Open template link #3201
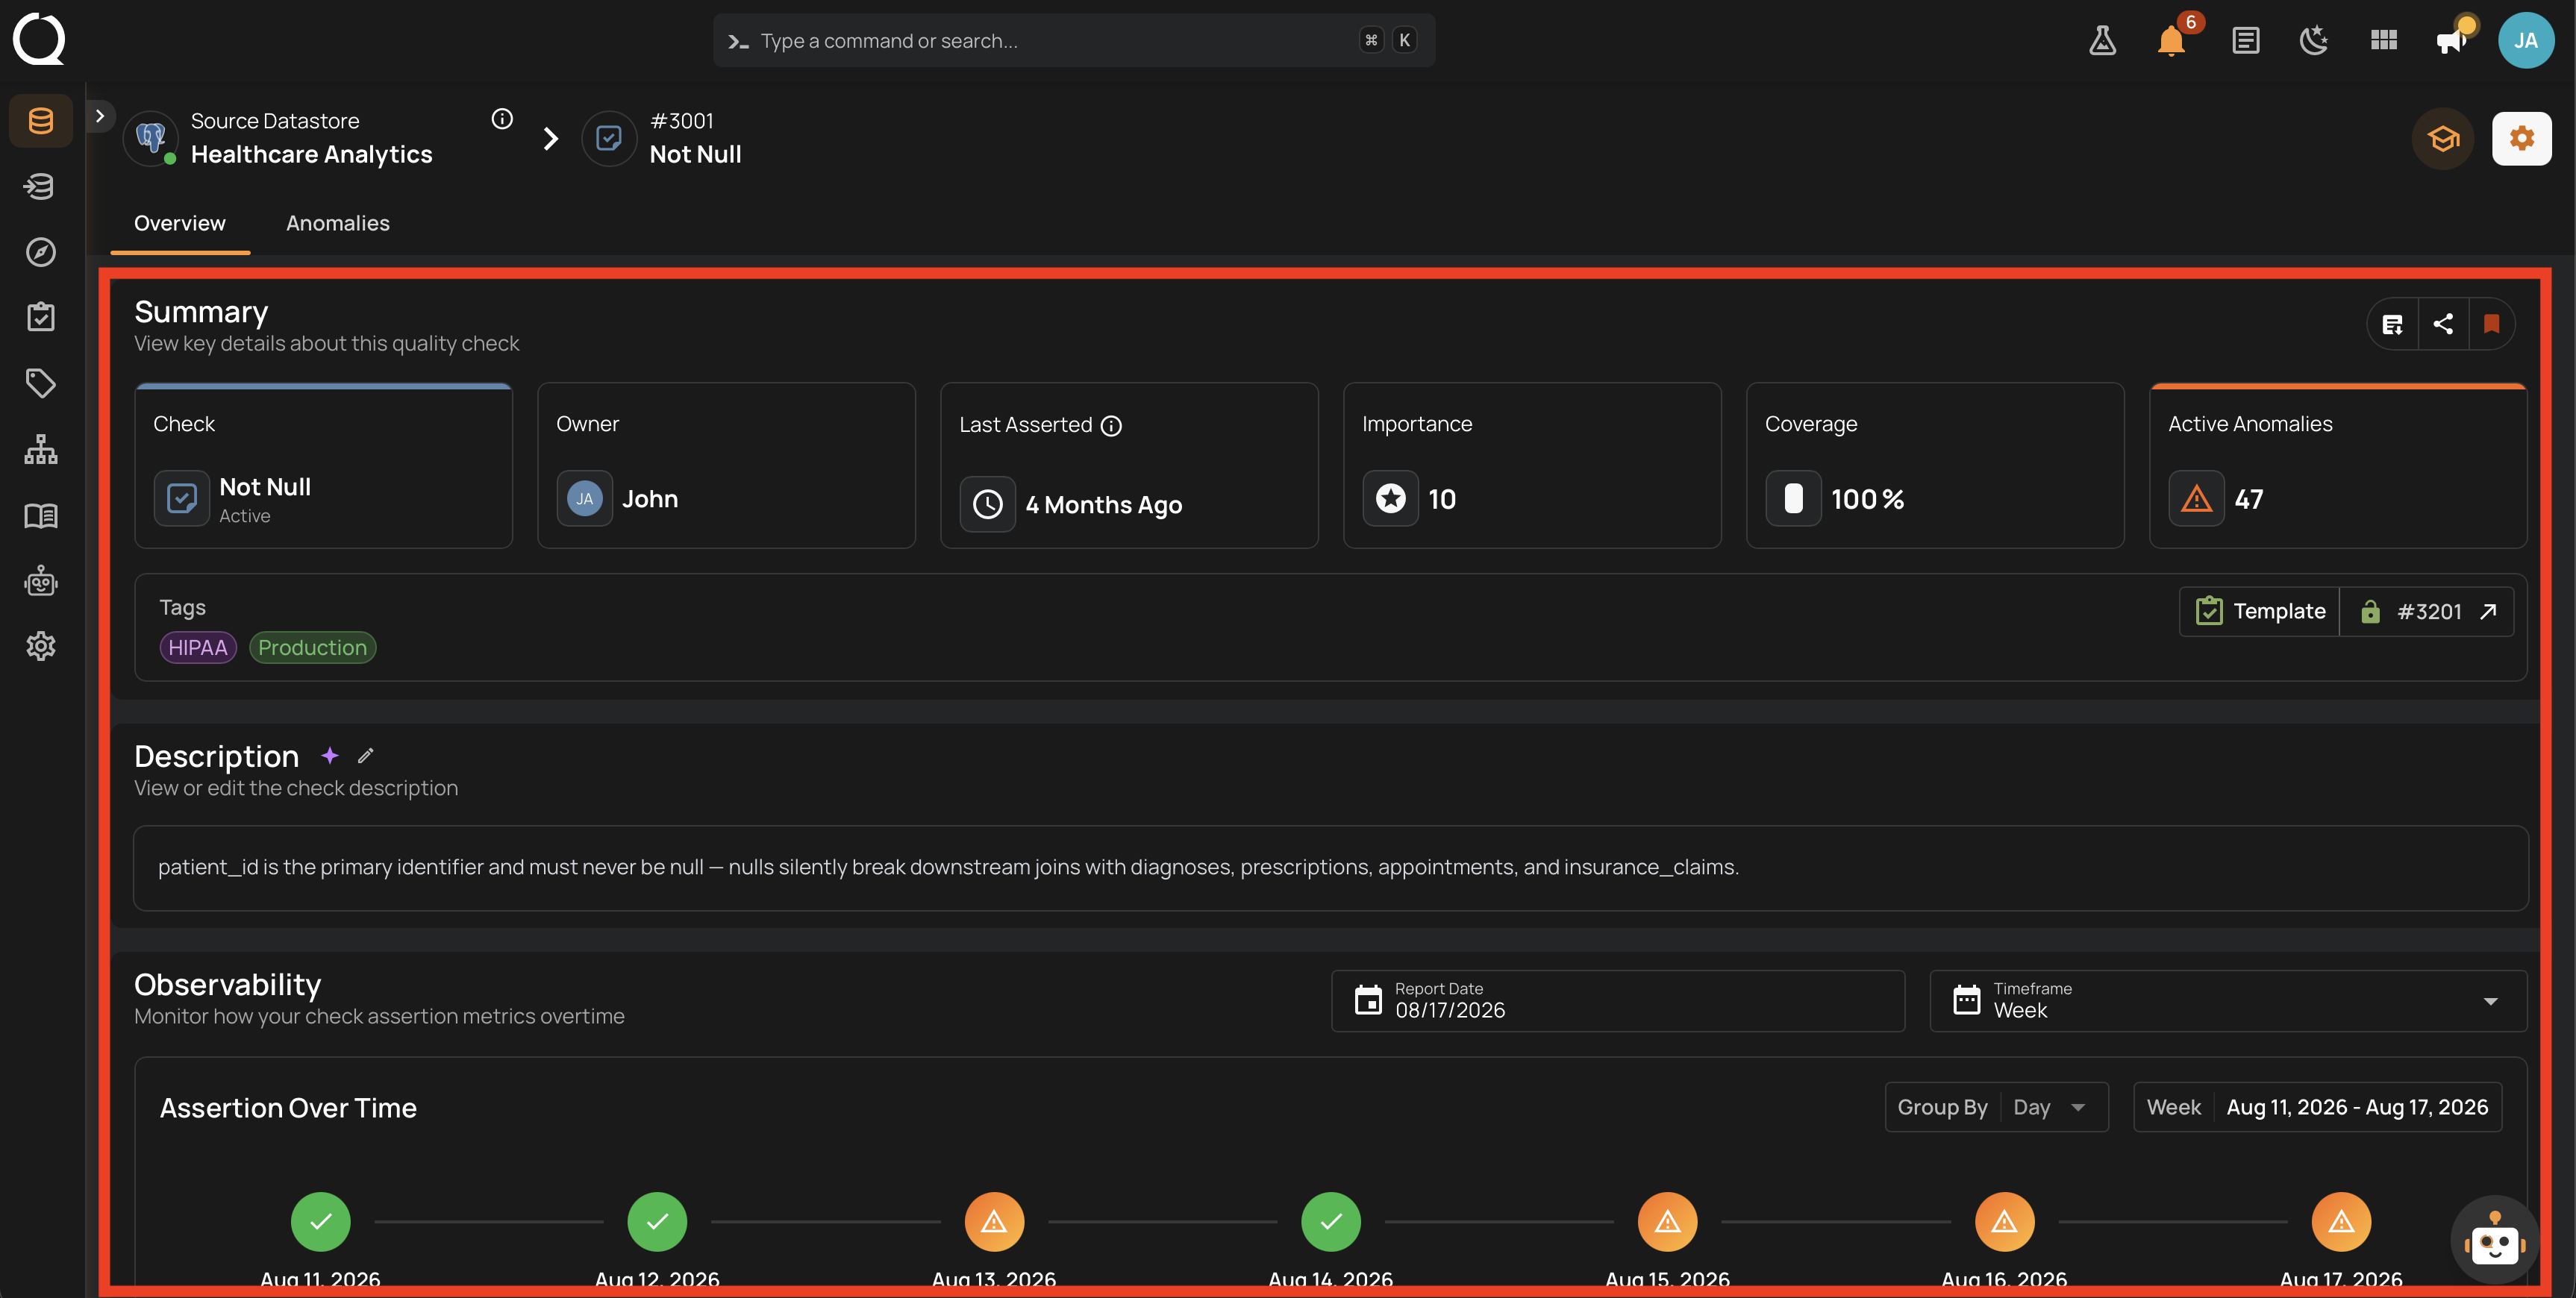 (2427, 611)
